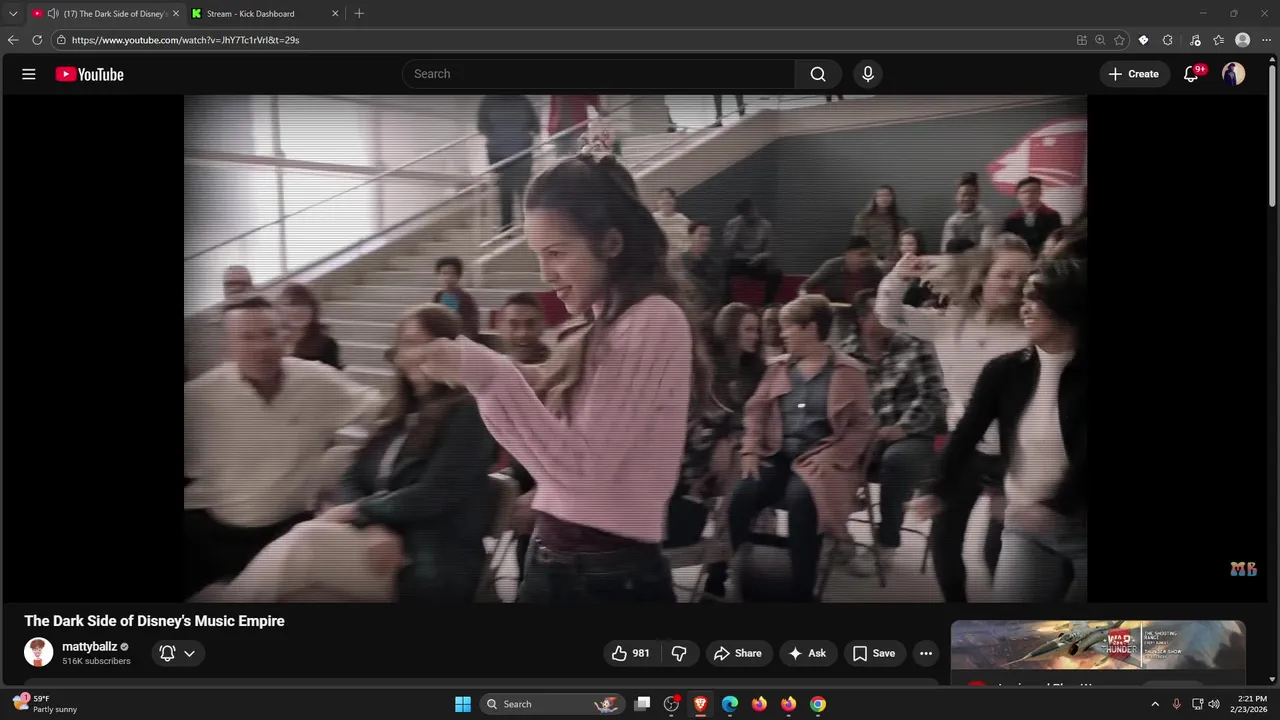Open the browser extensions puzzle icon

1167,40
